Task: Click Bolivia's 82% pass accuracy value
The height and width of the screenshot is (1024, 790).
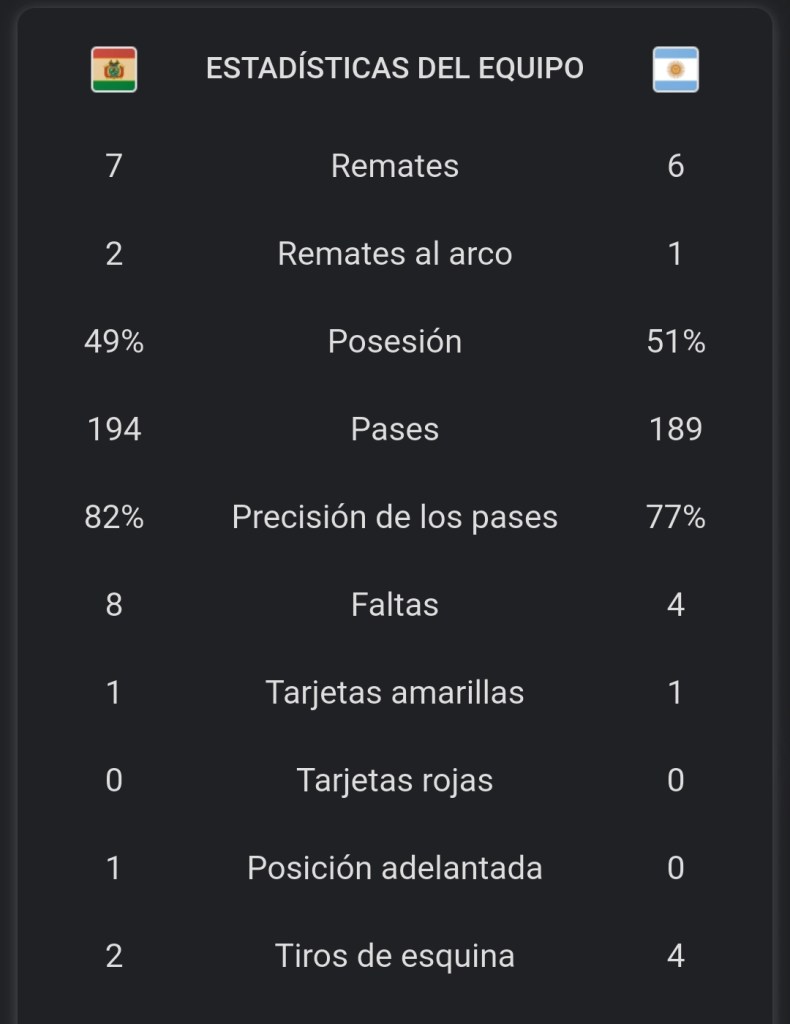Action: (x=114, y=517)
